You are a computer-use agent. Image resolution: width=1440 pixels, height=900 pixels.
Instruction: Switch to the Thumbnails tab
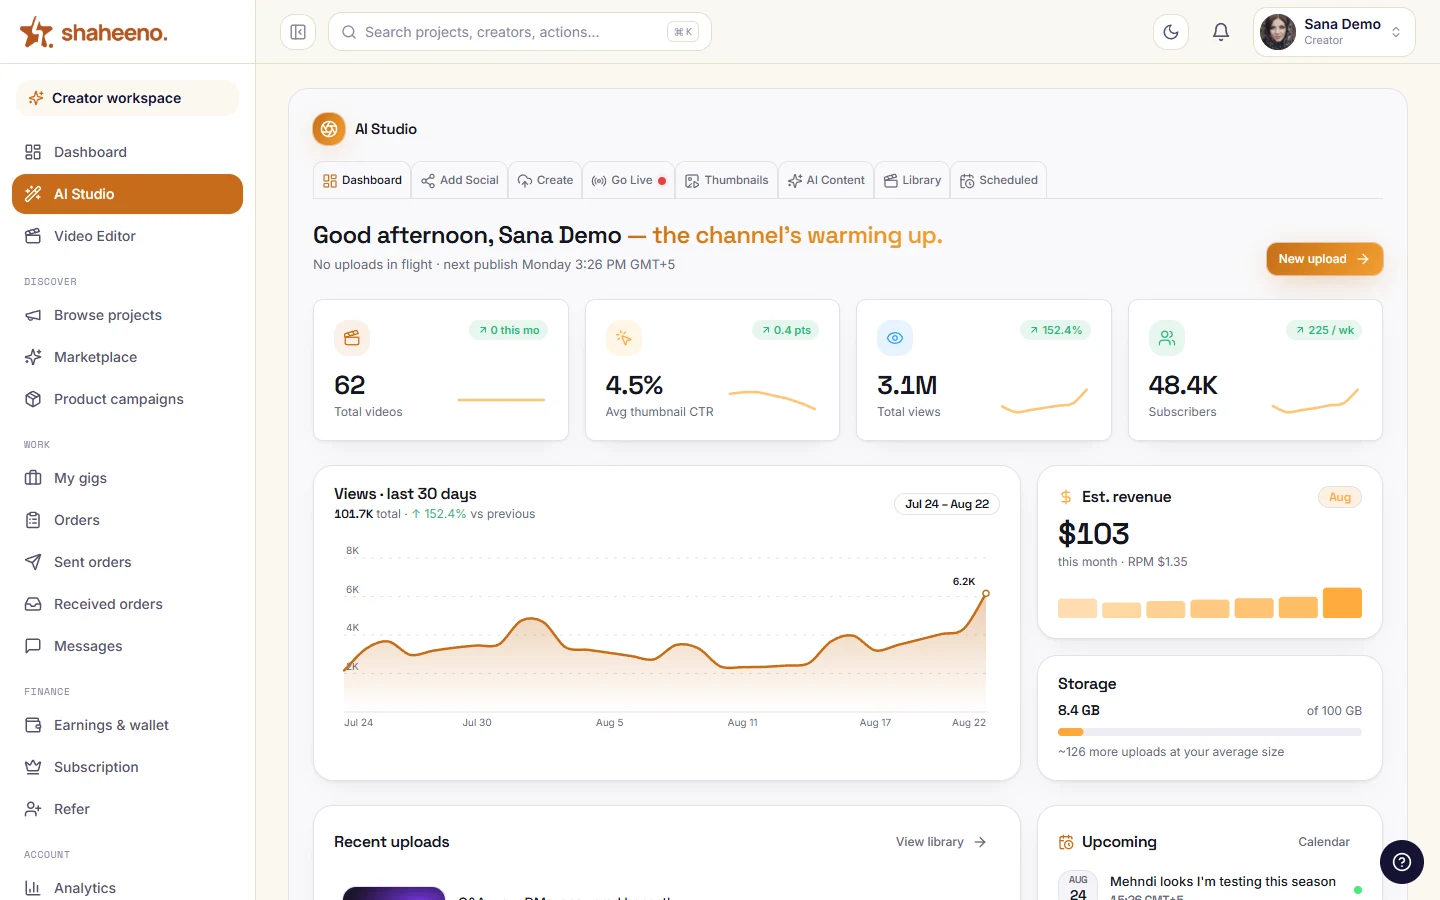coord(727,180)
